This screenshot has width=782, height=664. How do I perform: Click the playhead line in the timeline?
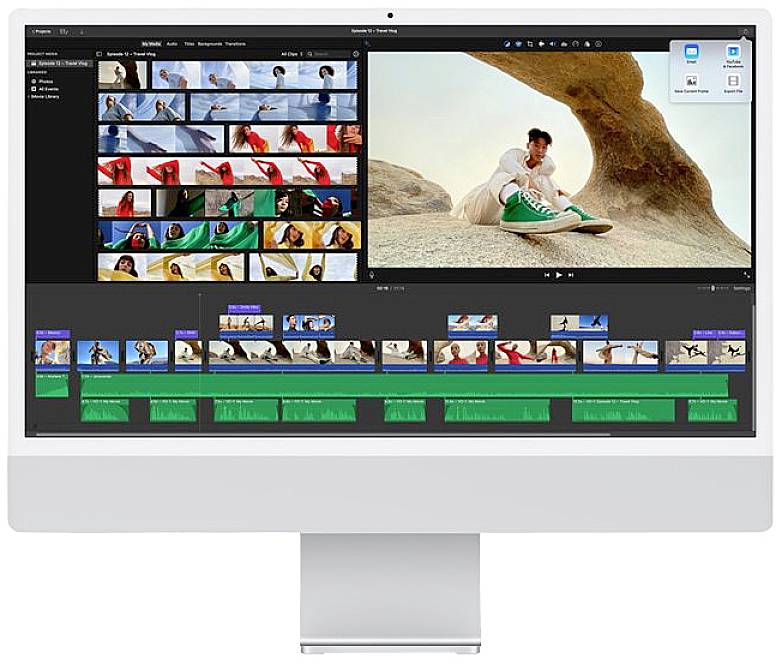coord(200,362)
